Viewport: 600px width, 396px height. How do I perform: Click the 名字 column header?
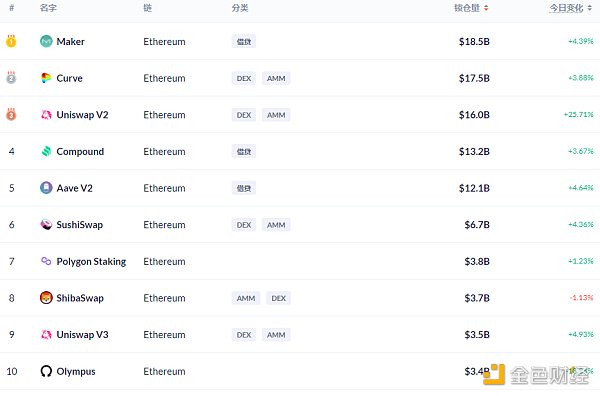click(x=48, y=8)
